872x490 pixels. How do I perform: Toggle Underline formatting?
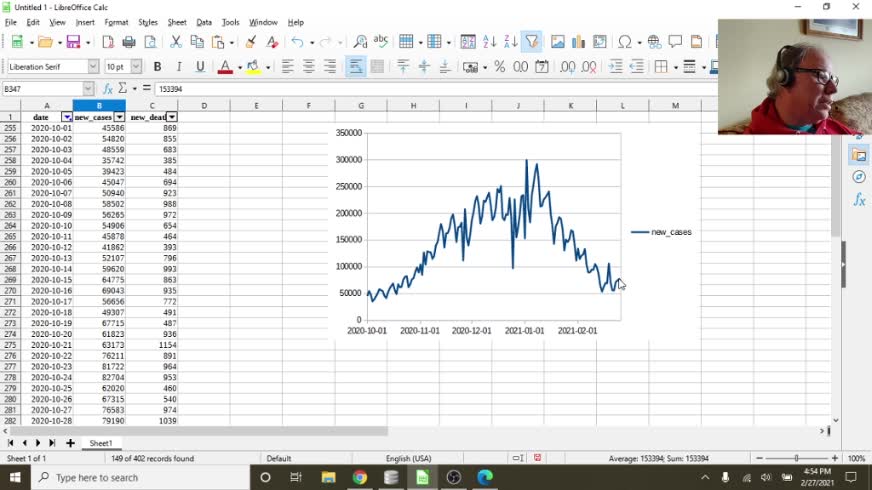pos(200,67)
